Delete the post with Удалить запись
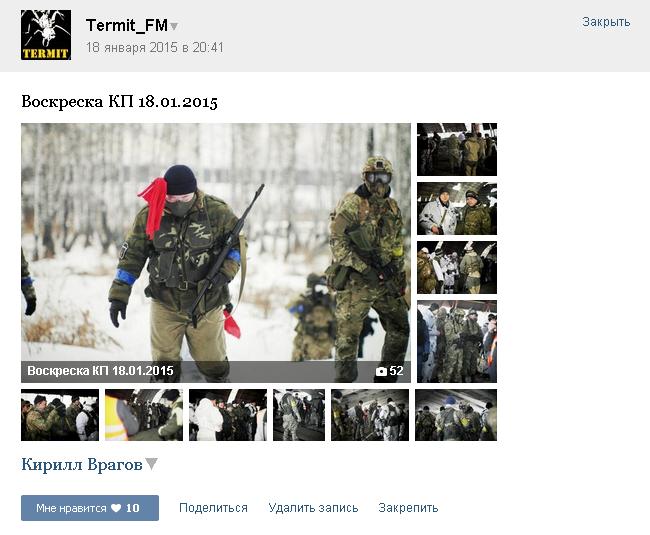The height and width of the screenshot is (535, 650). [x=313, y=508]
